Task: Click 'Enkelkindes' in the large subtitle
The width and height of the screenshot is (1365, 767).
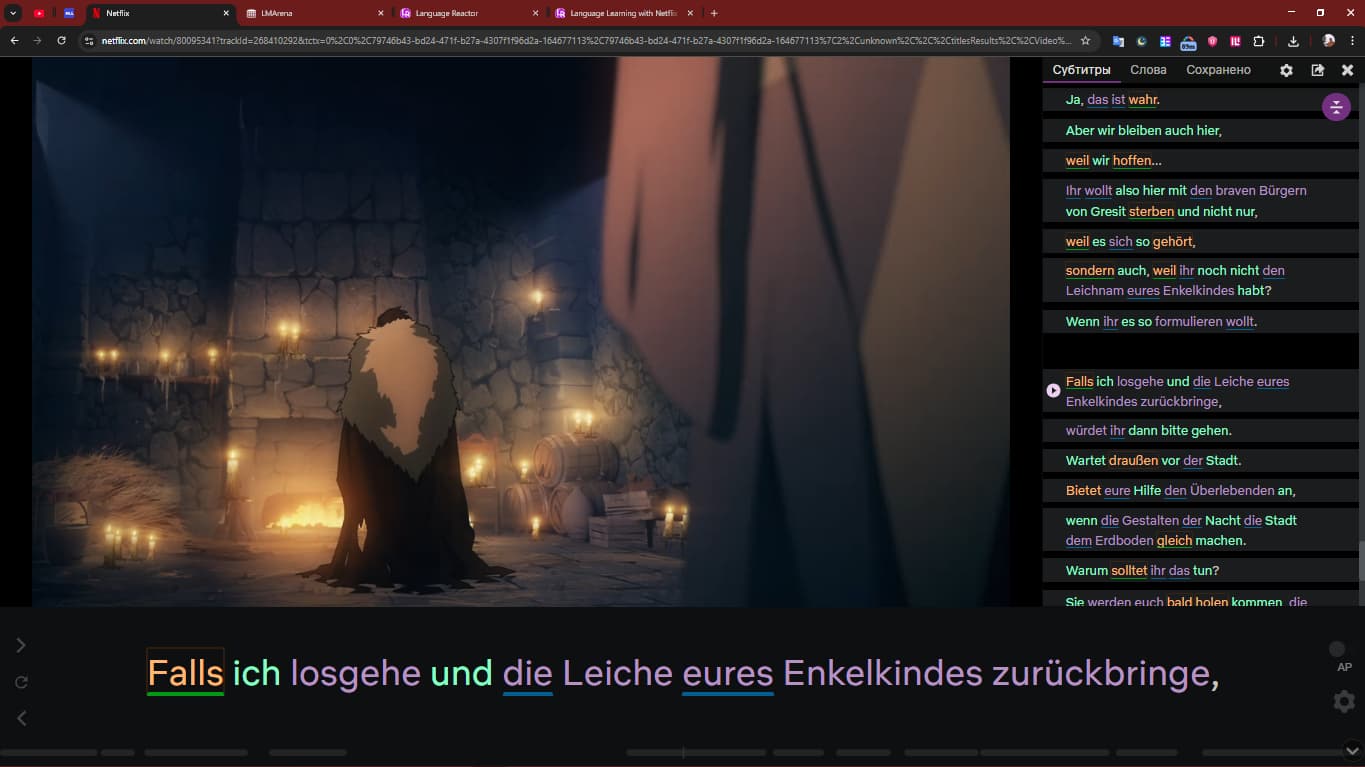Action: click(883, 673)
